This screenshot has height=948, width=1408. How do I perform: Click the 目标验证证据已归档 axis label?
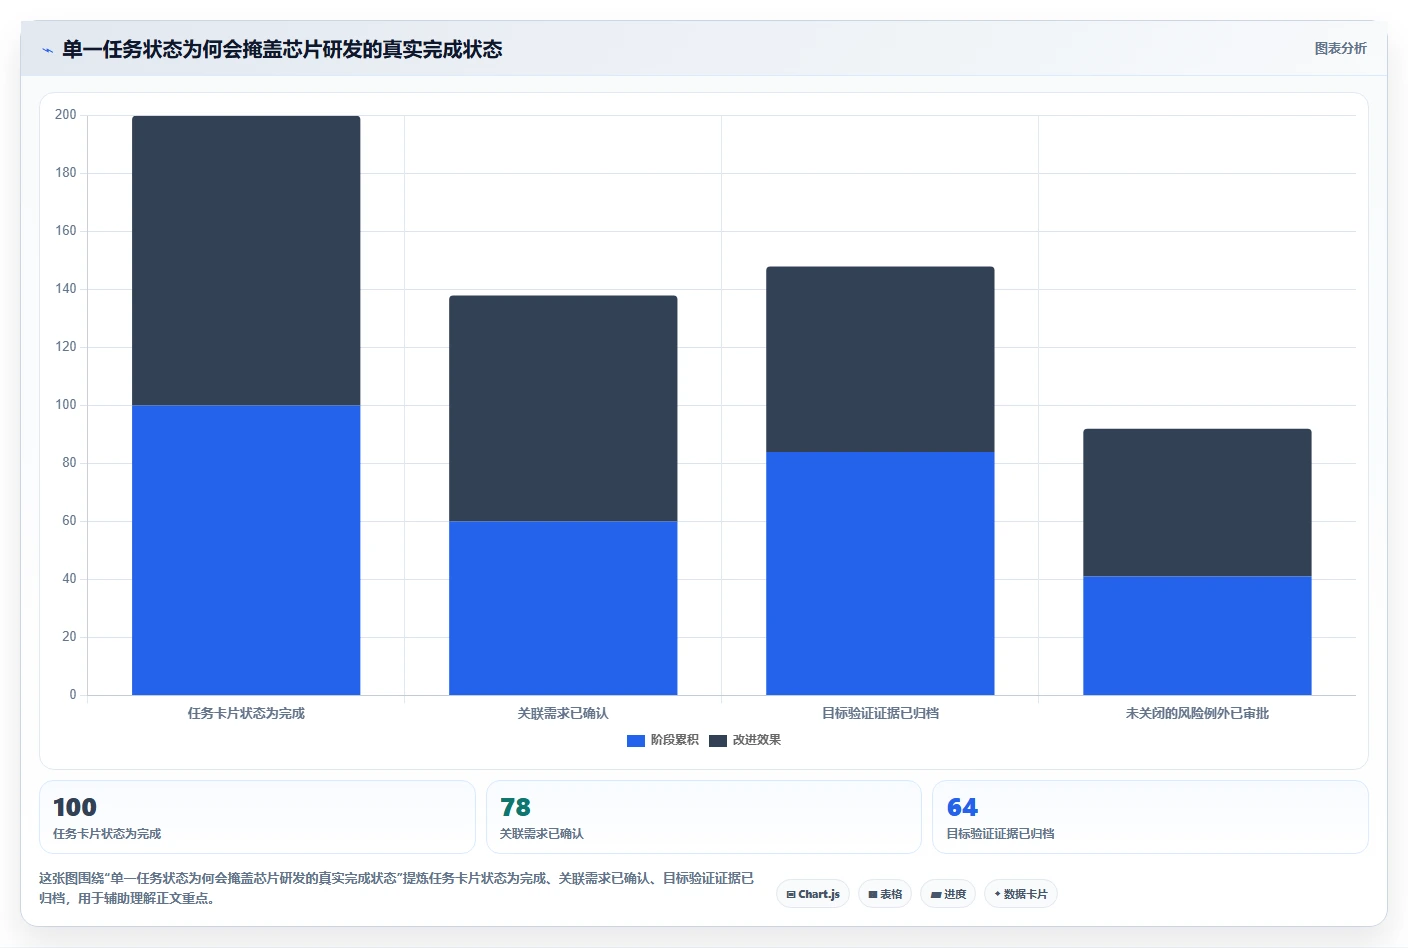[880, 713]
